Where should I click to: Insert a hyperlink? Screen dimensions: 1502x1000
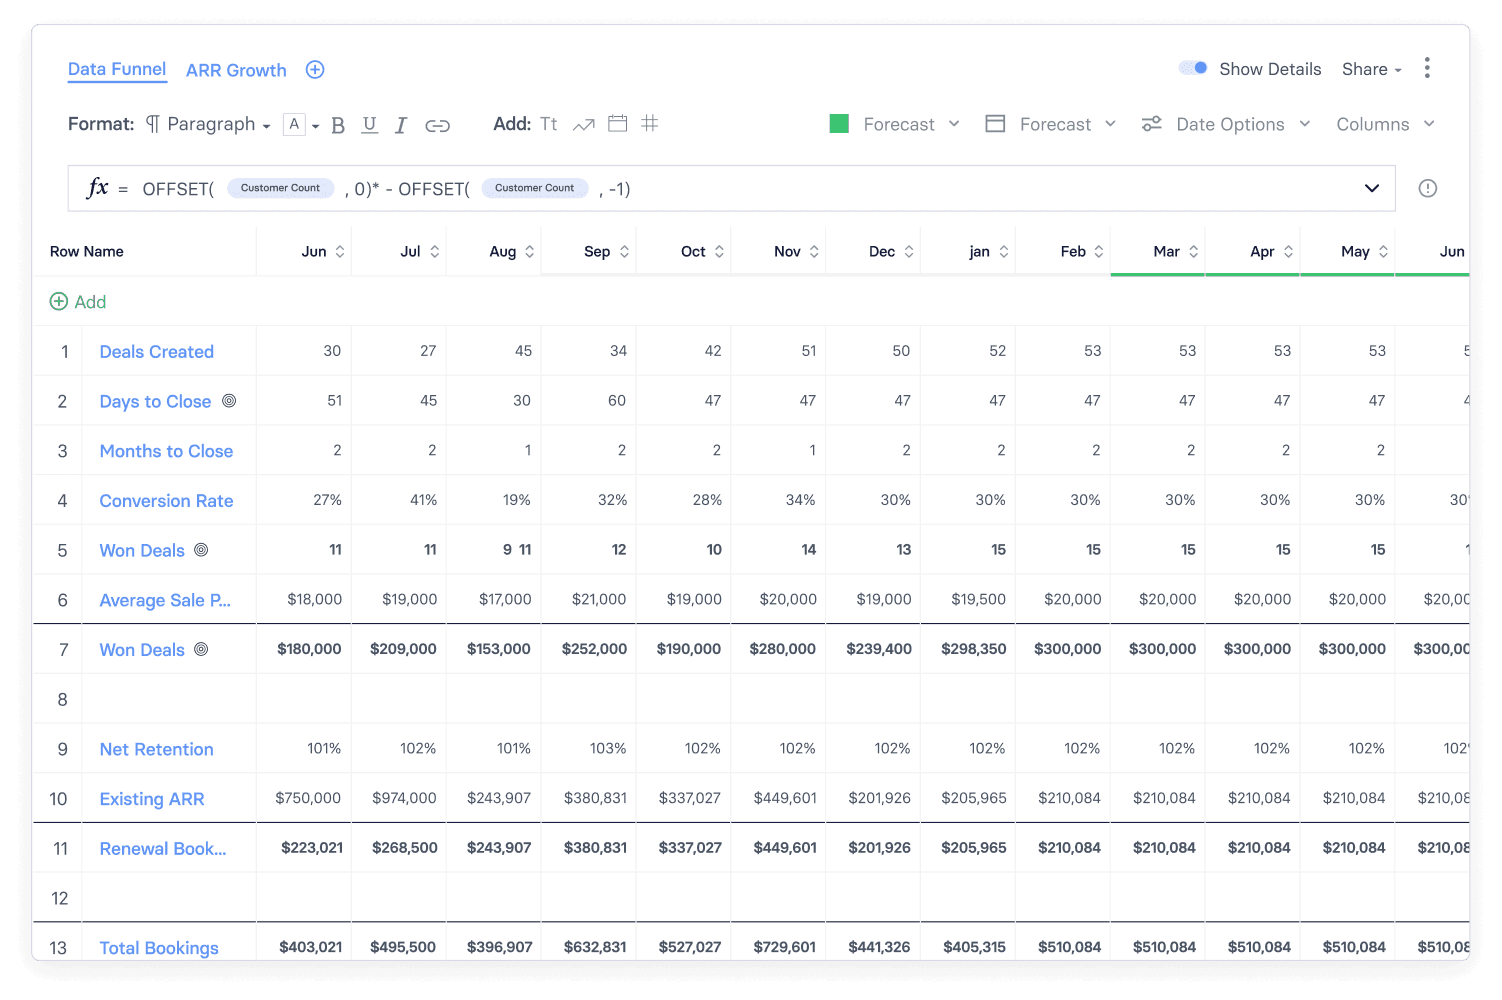point(437,124)
